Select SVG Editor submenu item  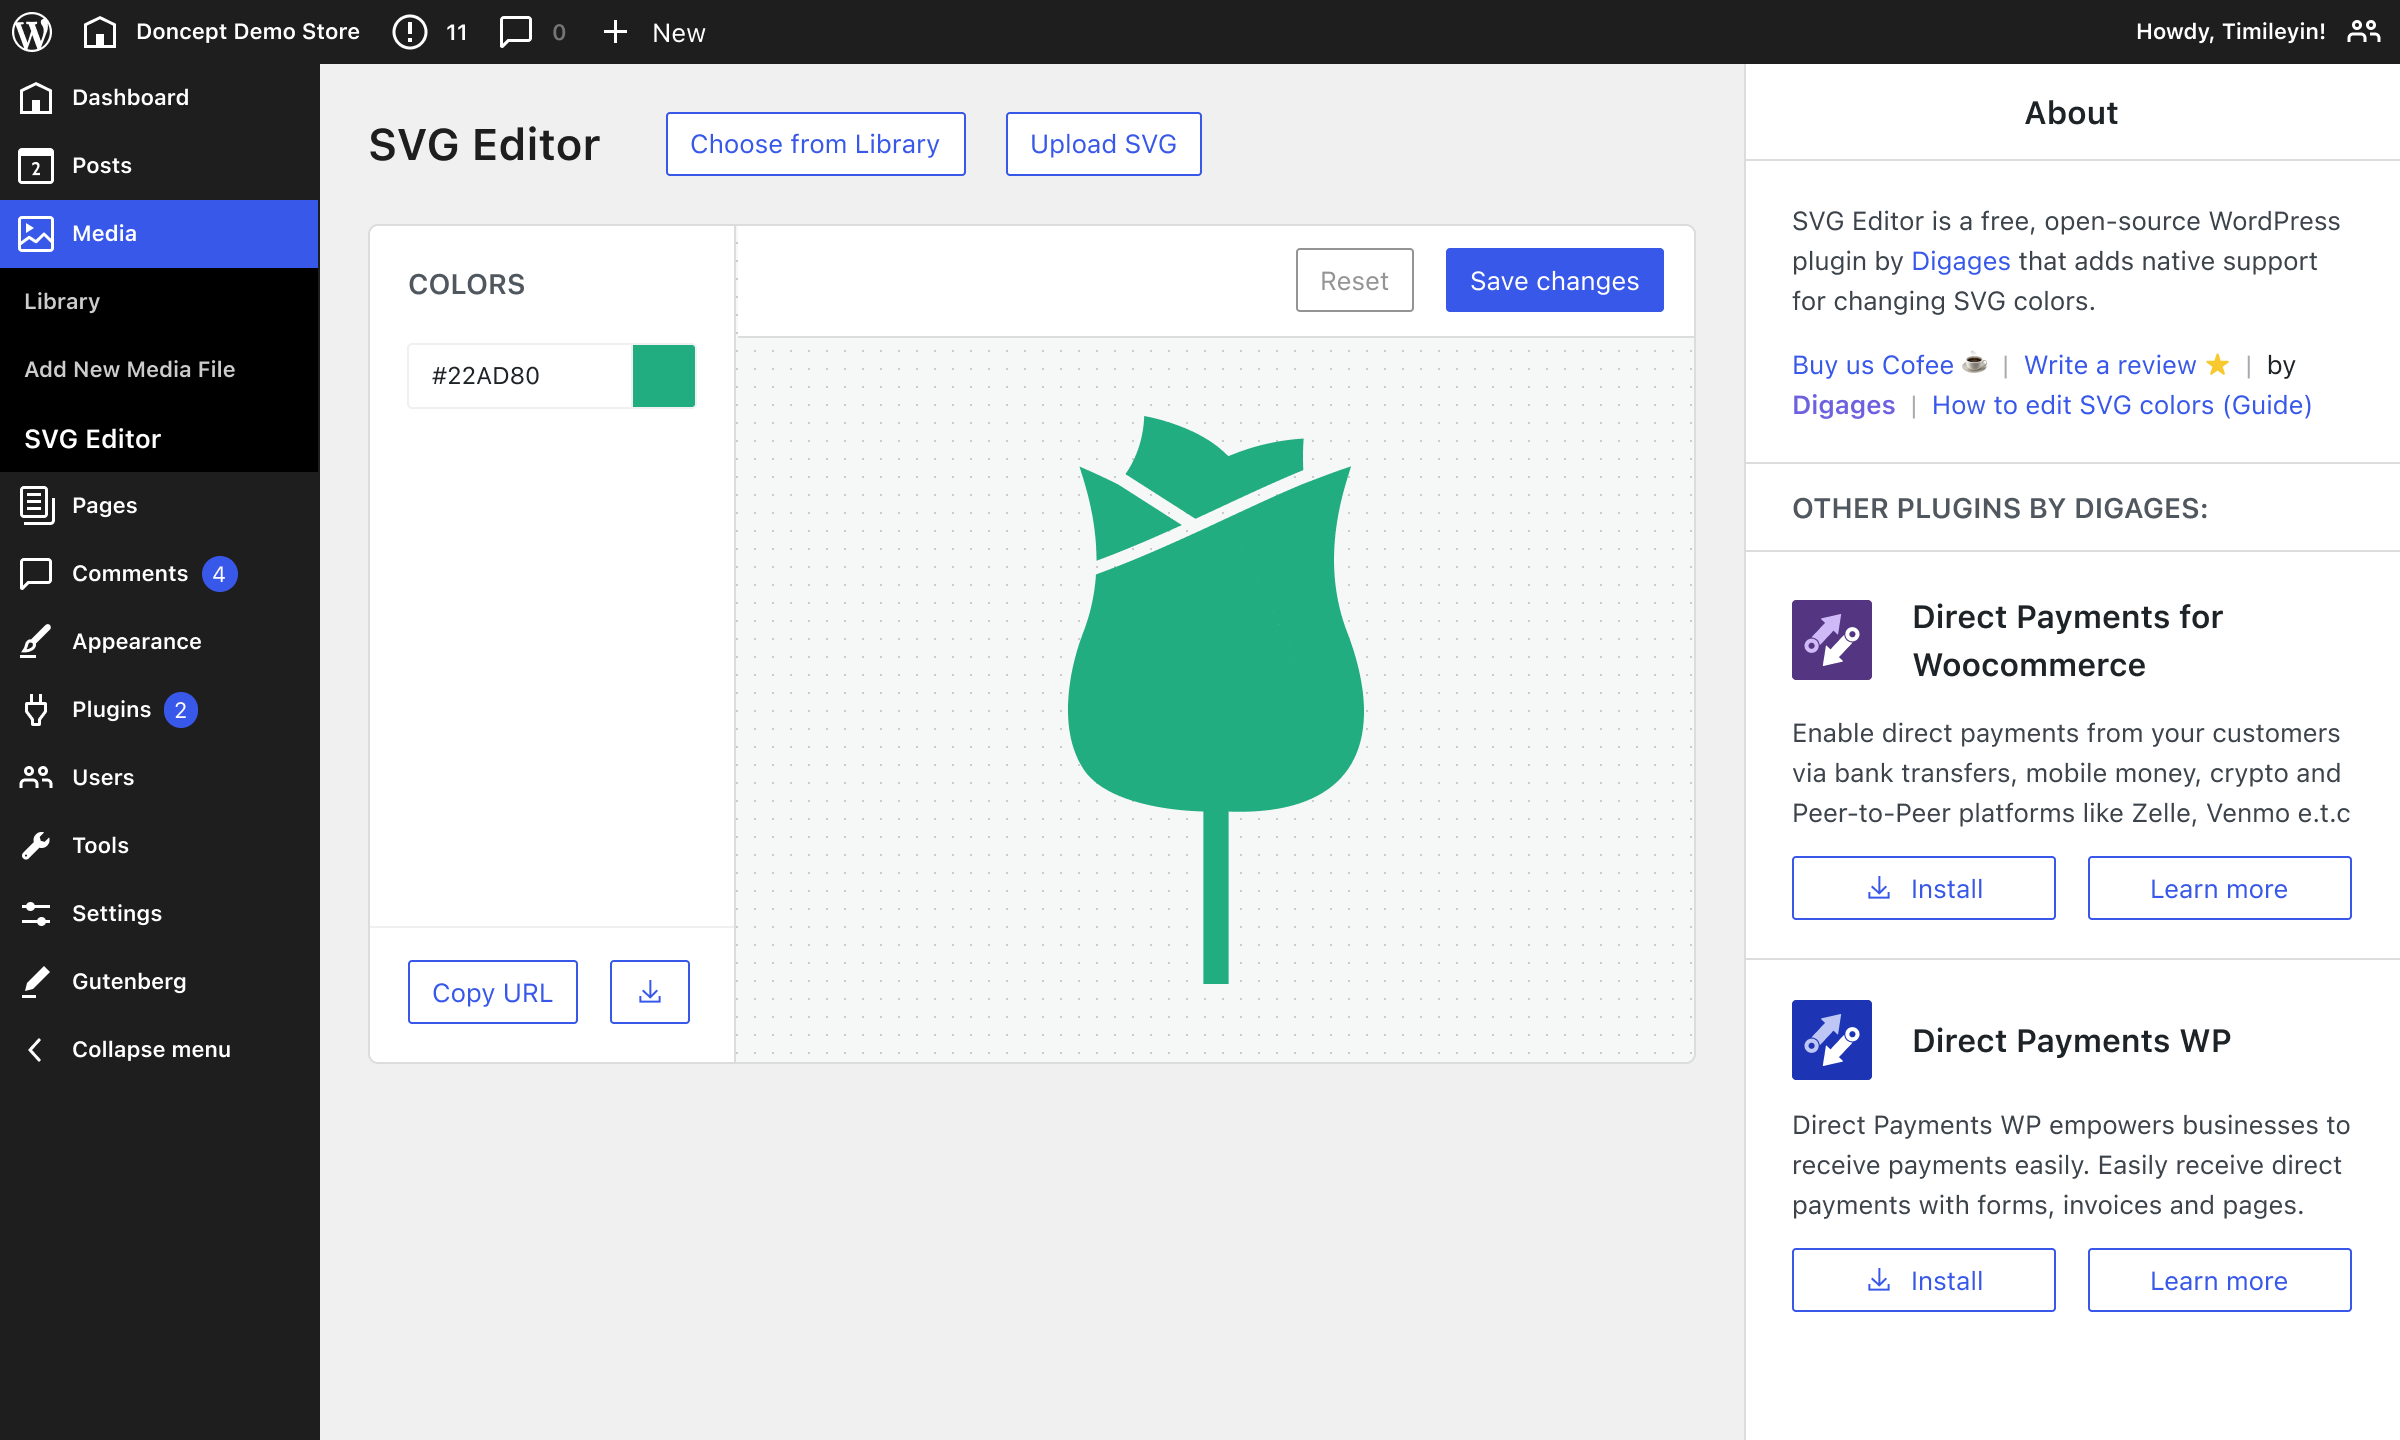(92, 439)
